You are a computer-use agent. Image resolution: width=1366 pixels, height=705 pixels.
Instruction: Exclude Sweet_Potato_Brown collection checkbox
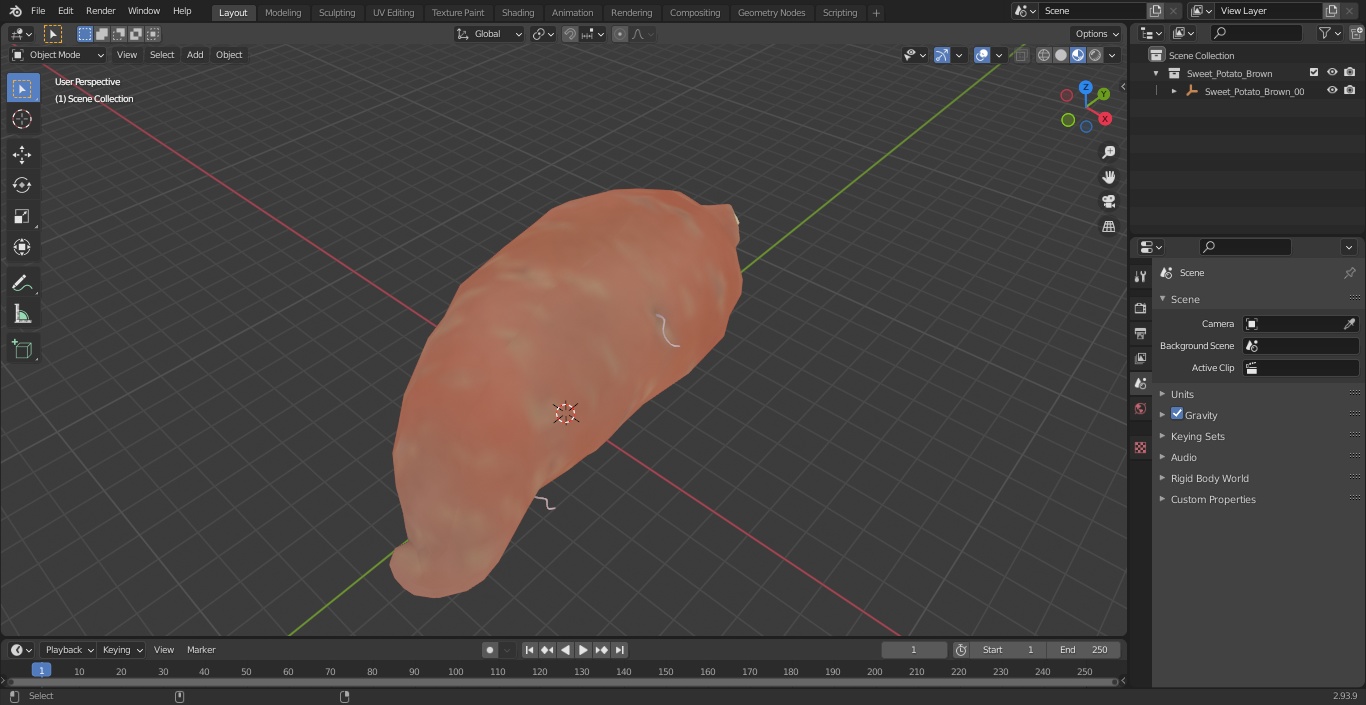(x=1314, y=73)
